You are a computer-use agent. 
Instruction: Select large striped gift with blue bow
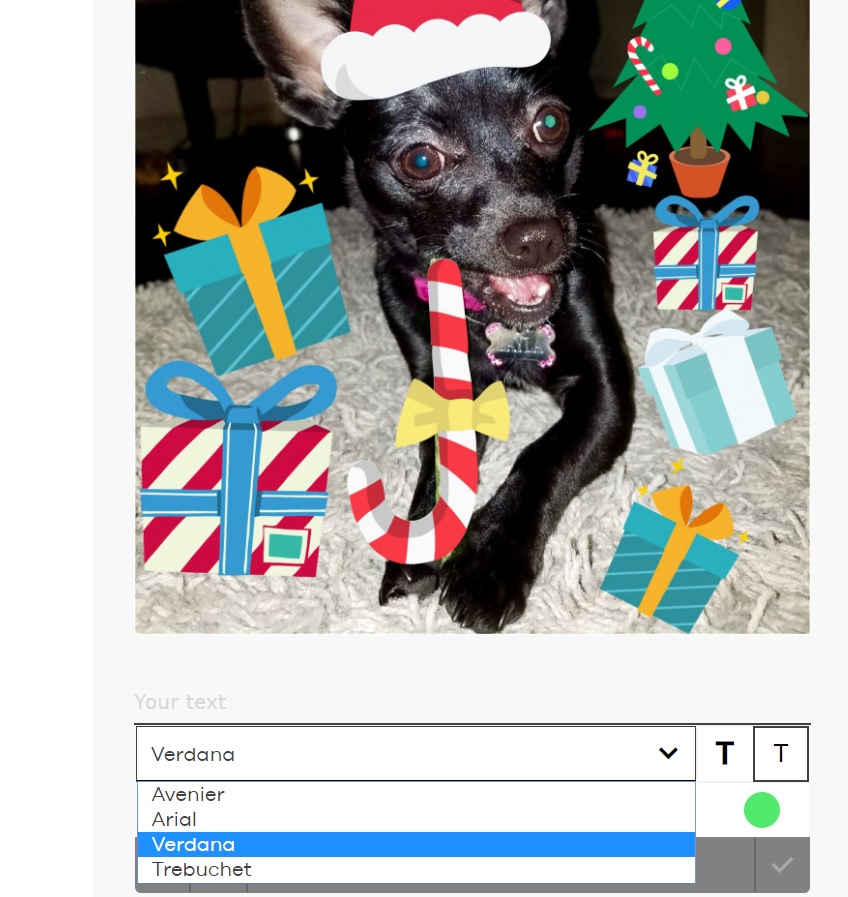click(236, 470)
